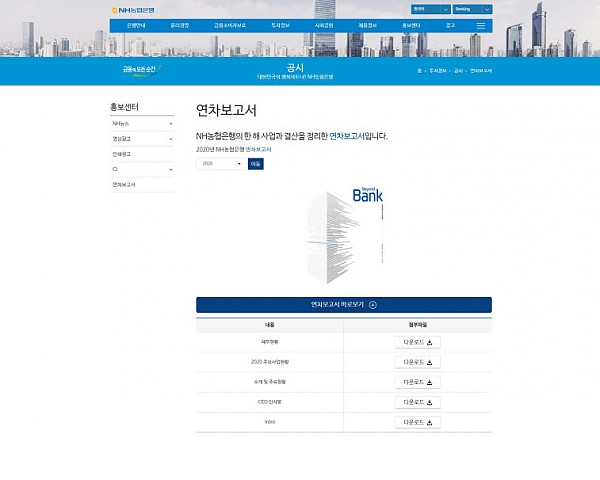Click the NH농협은행 logo
This screenshot has width=600, height=480.
pos(133,10)
